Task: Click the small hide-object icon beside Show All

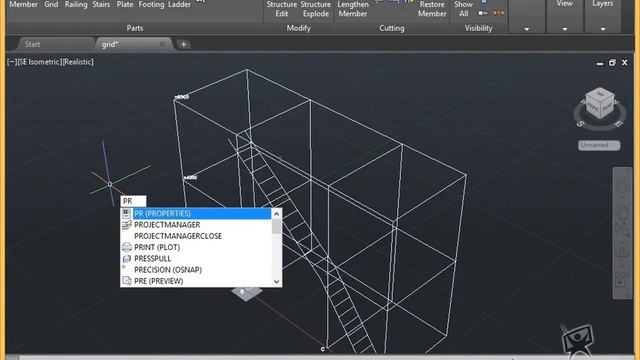Action: click(x=483, y=13)
